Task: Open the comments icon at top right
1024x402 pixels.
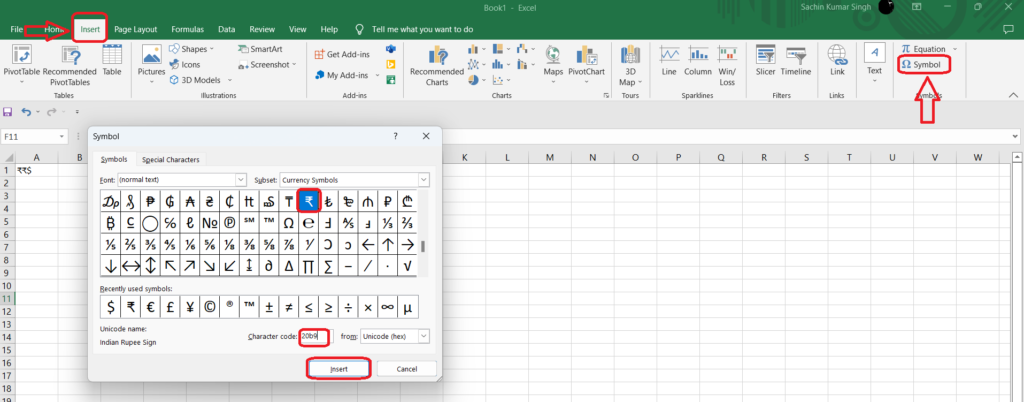Action: click(x=1008, y=29)
